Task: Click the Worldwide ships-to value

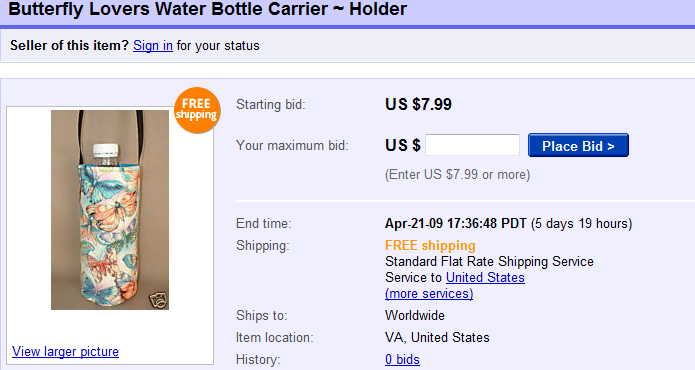Action: coord(415,315)
